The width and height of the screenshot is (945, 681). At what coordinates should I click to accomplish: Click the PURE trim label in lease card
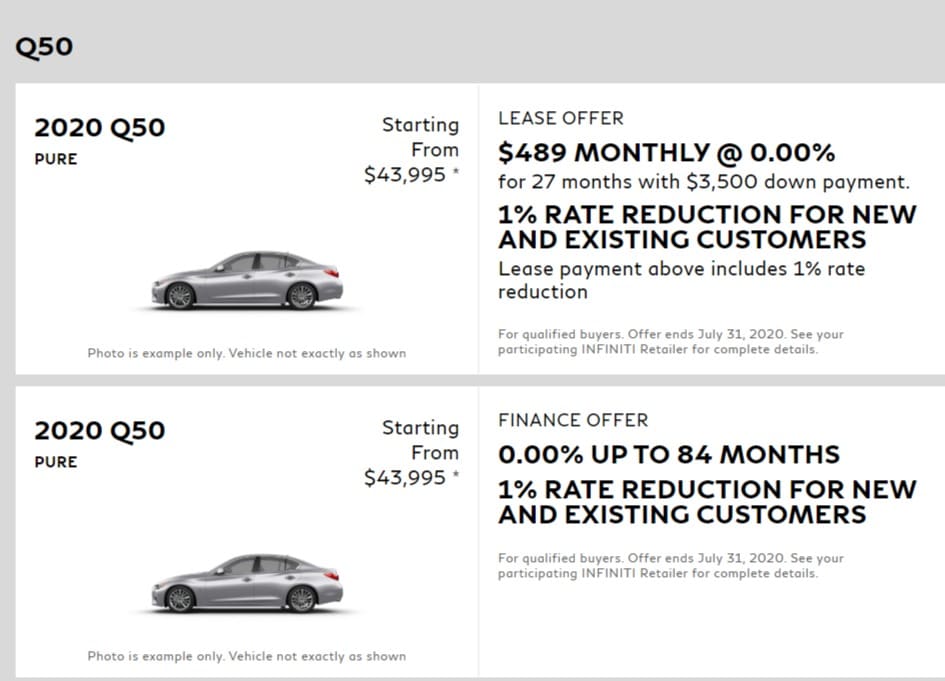pos(56,159)
